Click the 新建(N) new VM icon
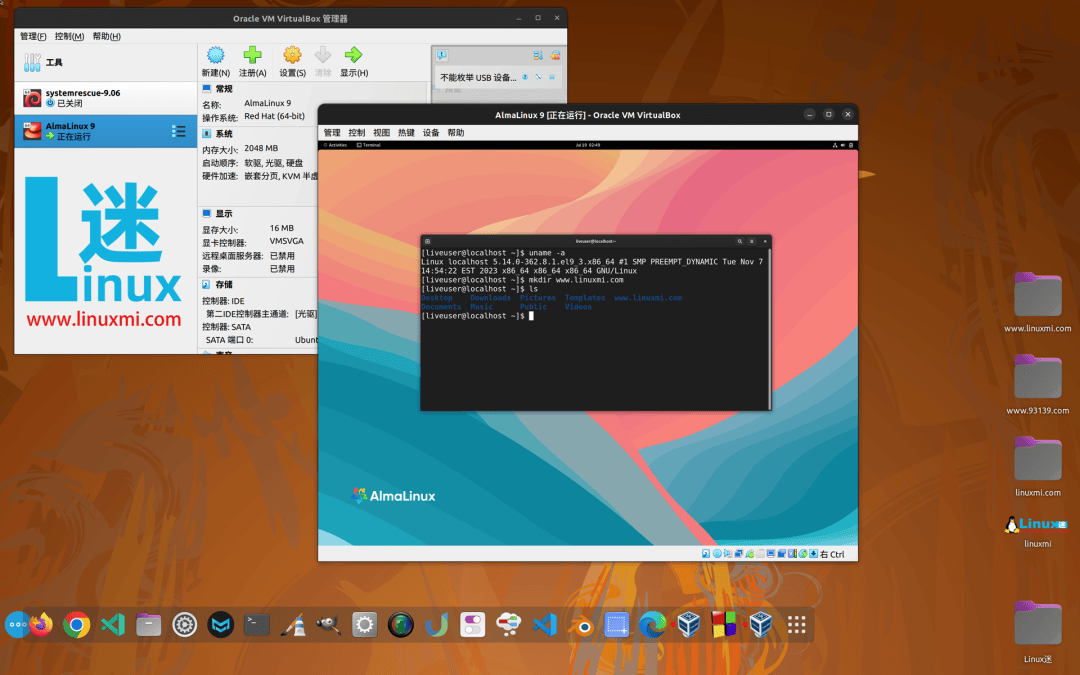The width and height of the screenshot is (1080, 675). (x=215, y=56)
